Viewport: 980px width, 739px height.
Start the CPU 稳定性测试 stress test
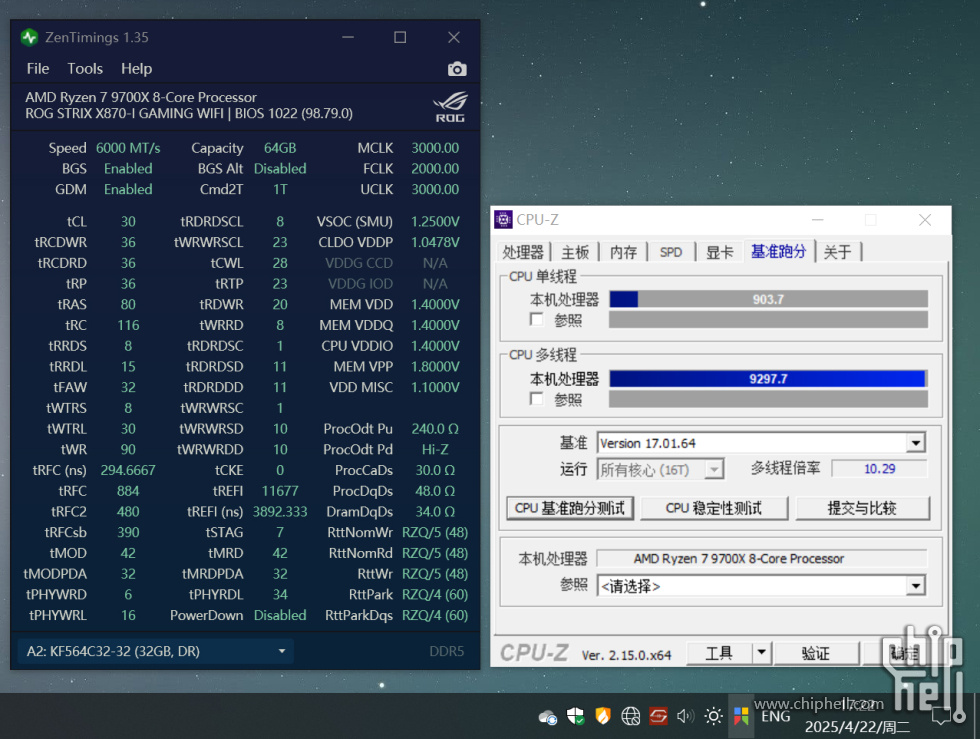coord(714,508)
